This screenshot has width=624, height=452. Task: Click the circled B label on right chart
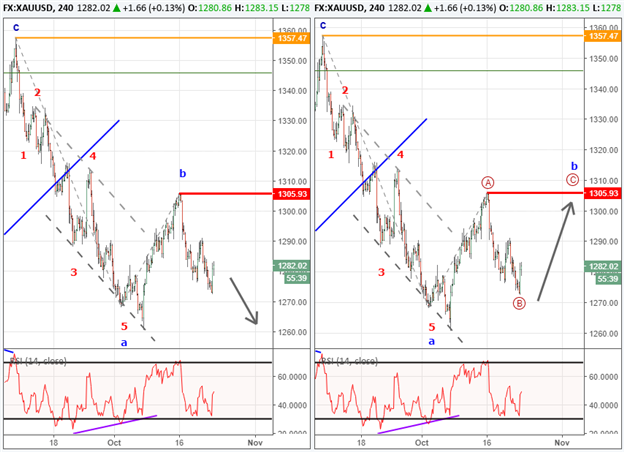519,304
